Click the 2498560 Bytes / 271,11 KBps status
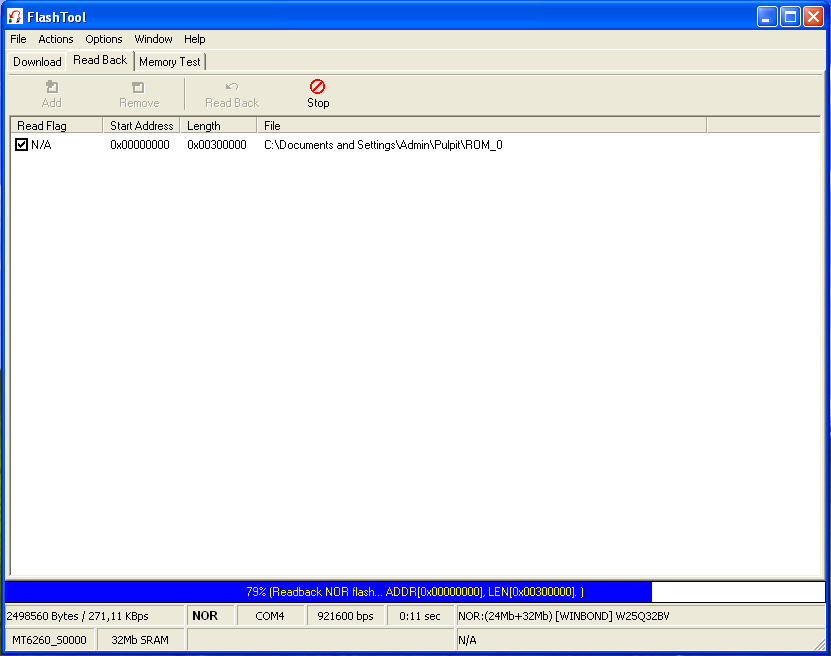The image size is (831, 656). point(94,616)
